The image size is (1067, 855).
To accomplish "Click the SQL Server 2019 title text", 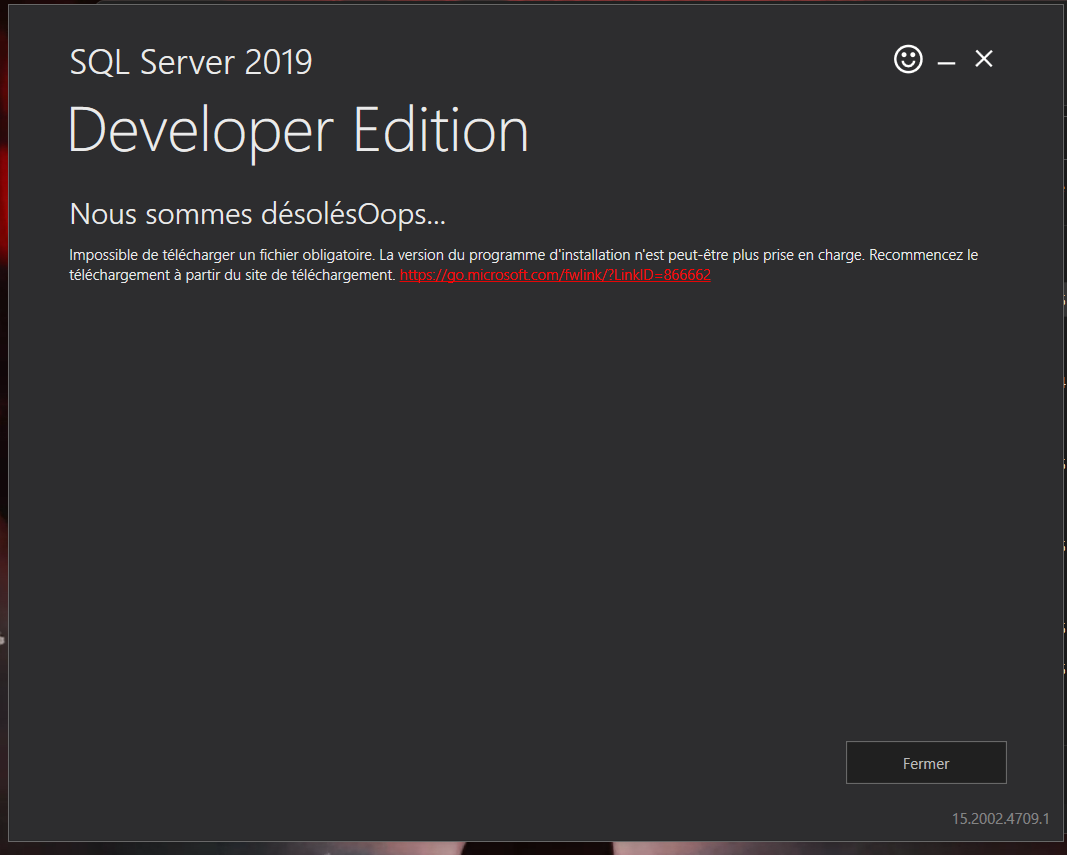I will (x=190, y=61).
